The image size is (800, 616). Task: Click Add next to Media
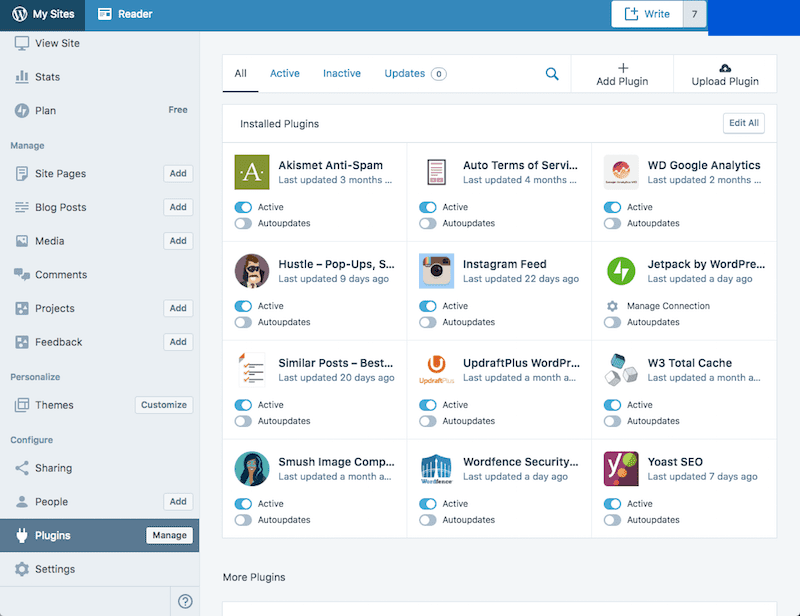[178, 241]
